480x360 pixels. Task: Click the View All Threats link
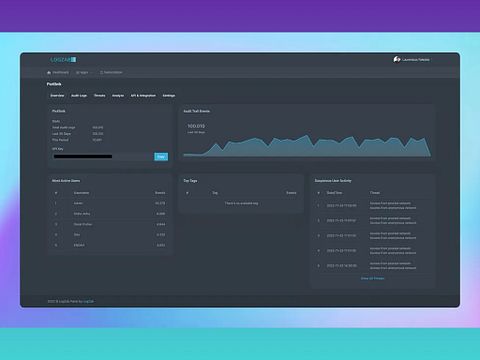point(372,278)
